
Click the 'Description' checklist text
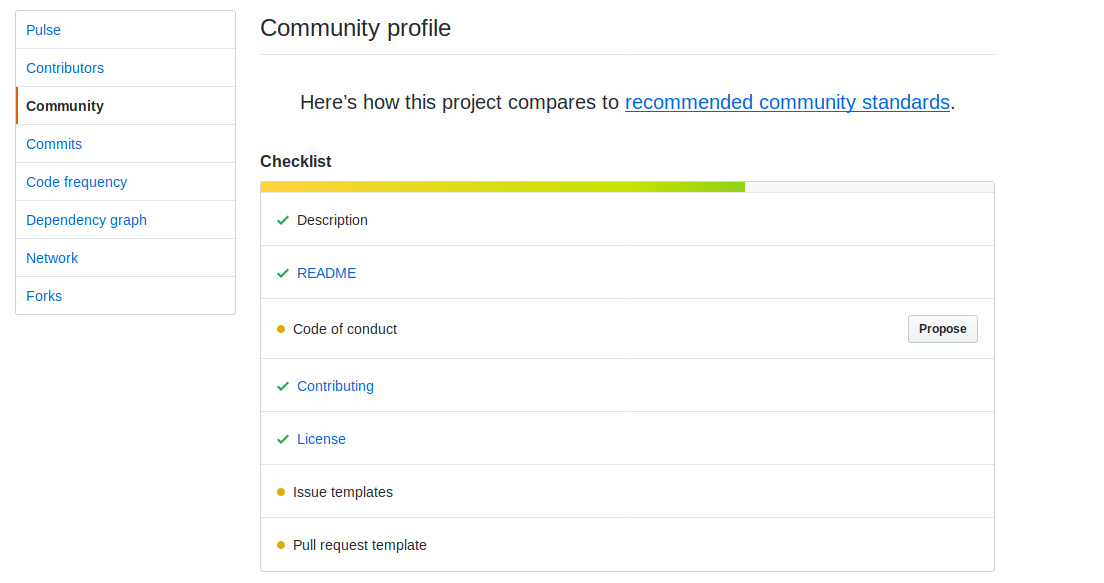332,220
